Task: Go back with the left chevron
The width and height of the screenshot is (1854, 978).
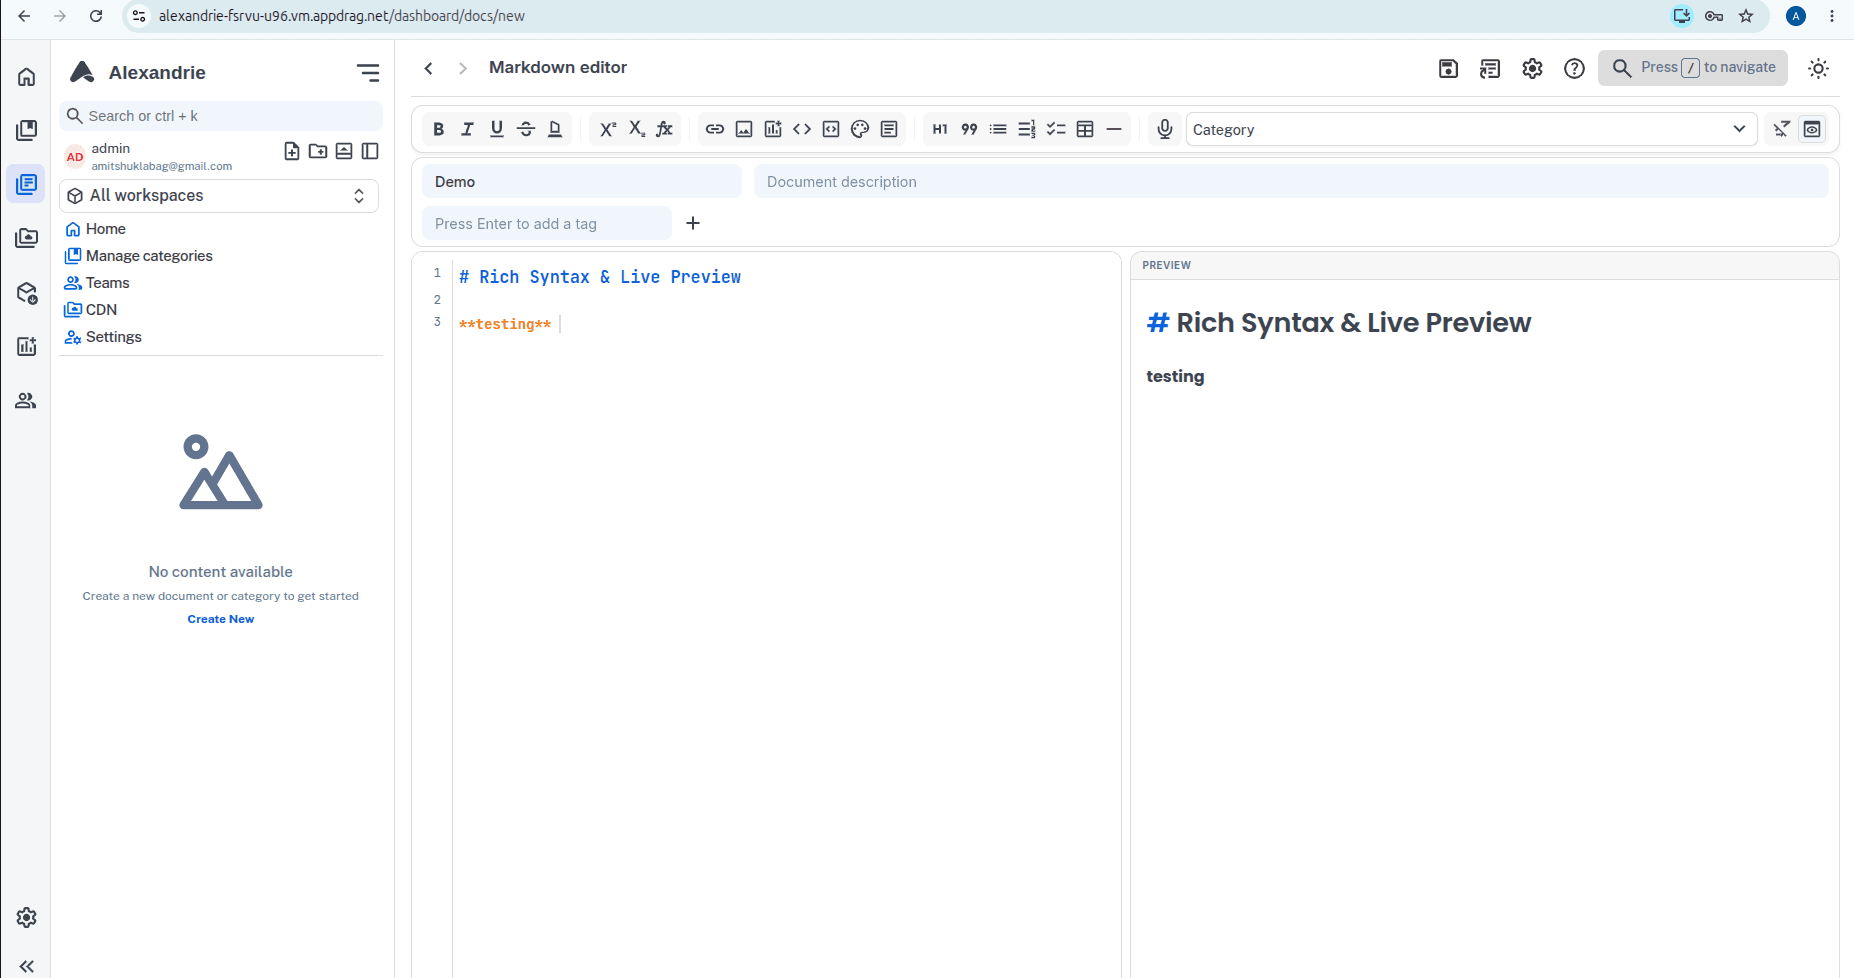Action: point(428,68)
